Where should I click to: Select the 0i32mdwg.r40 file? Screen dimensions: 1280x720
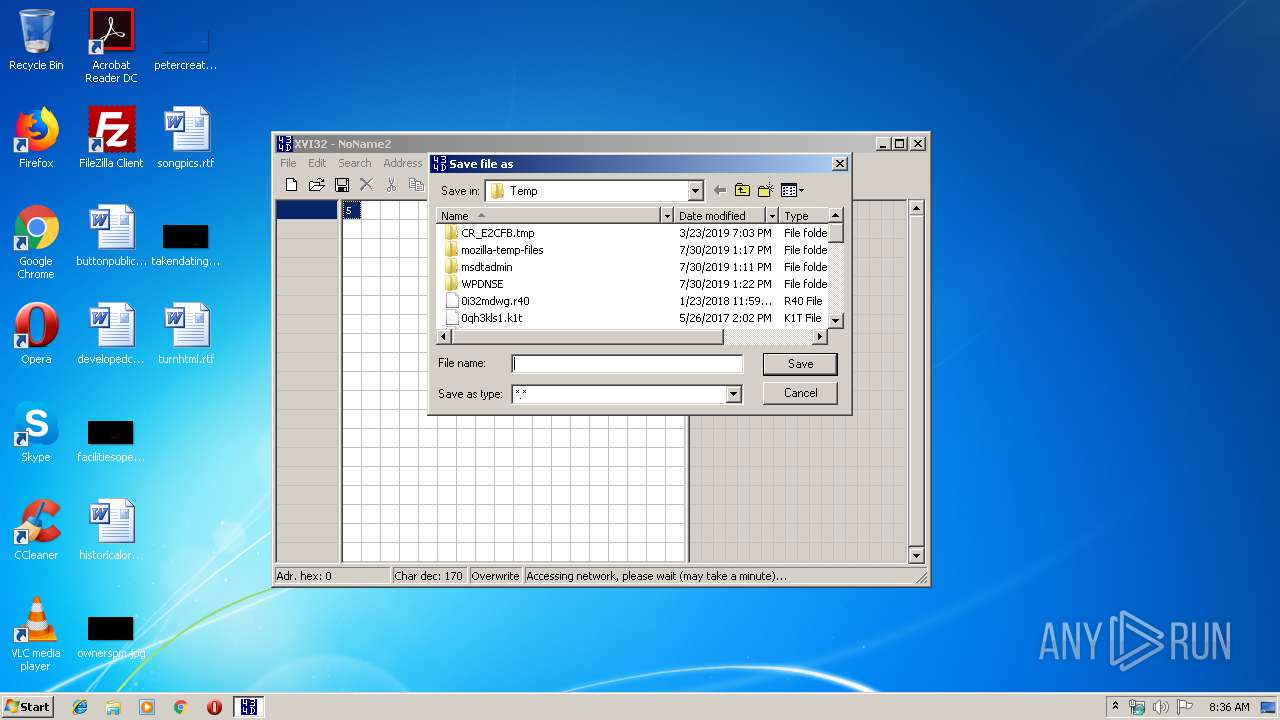(x=487, y=301)
